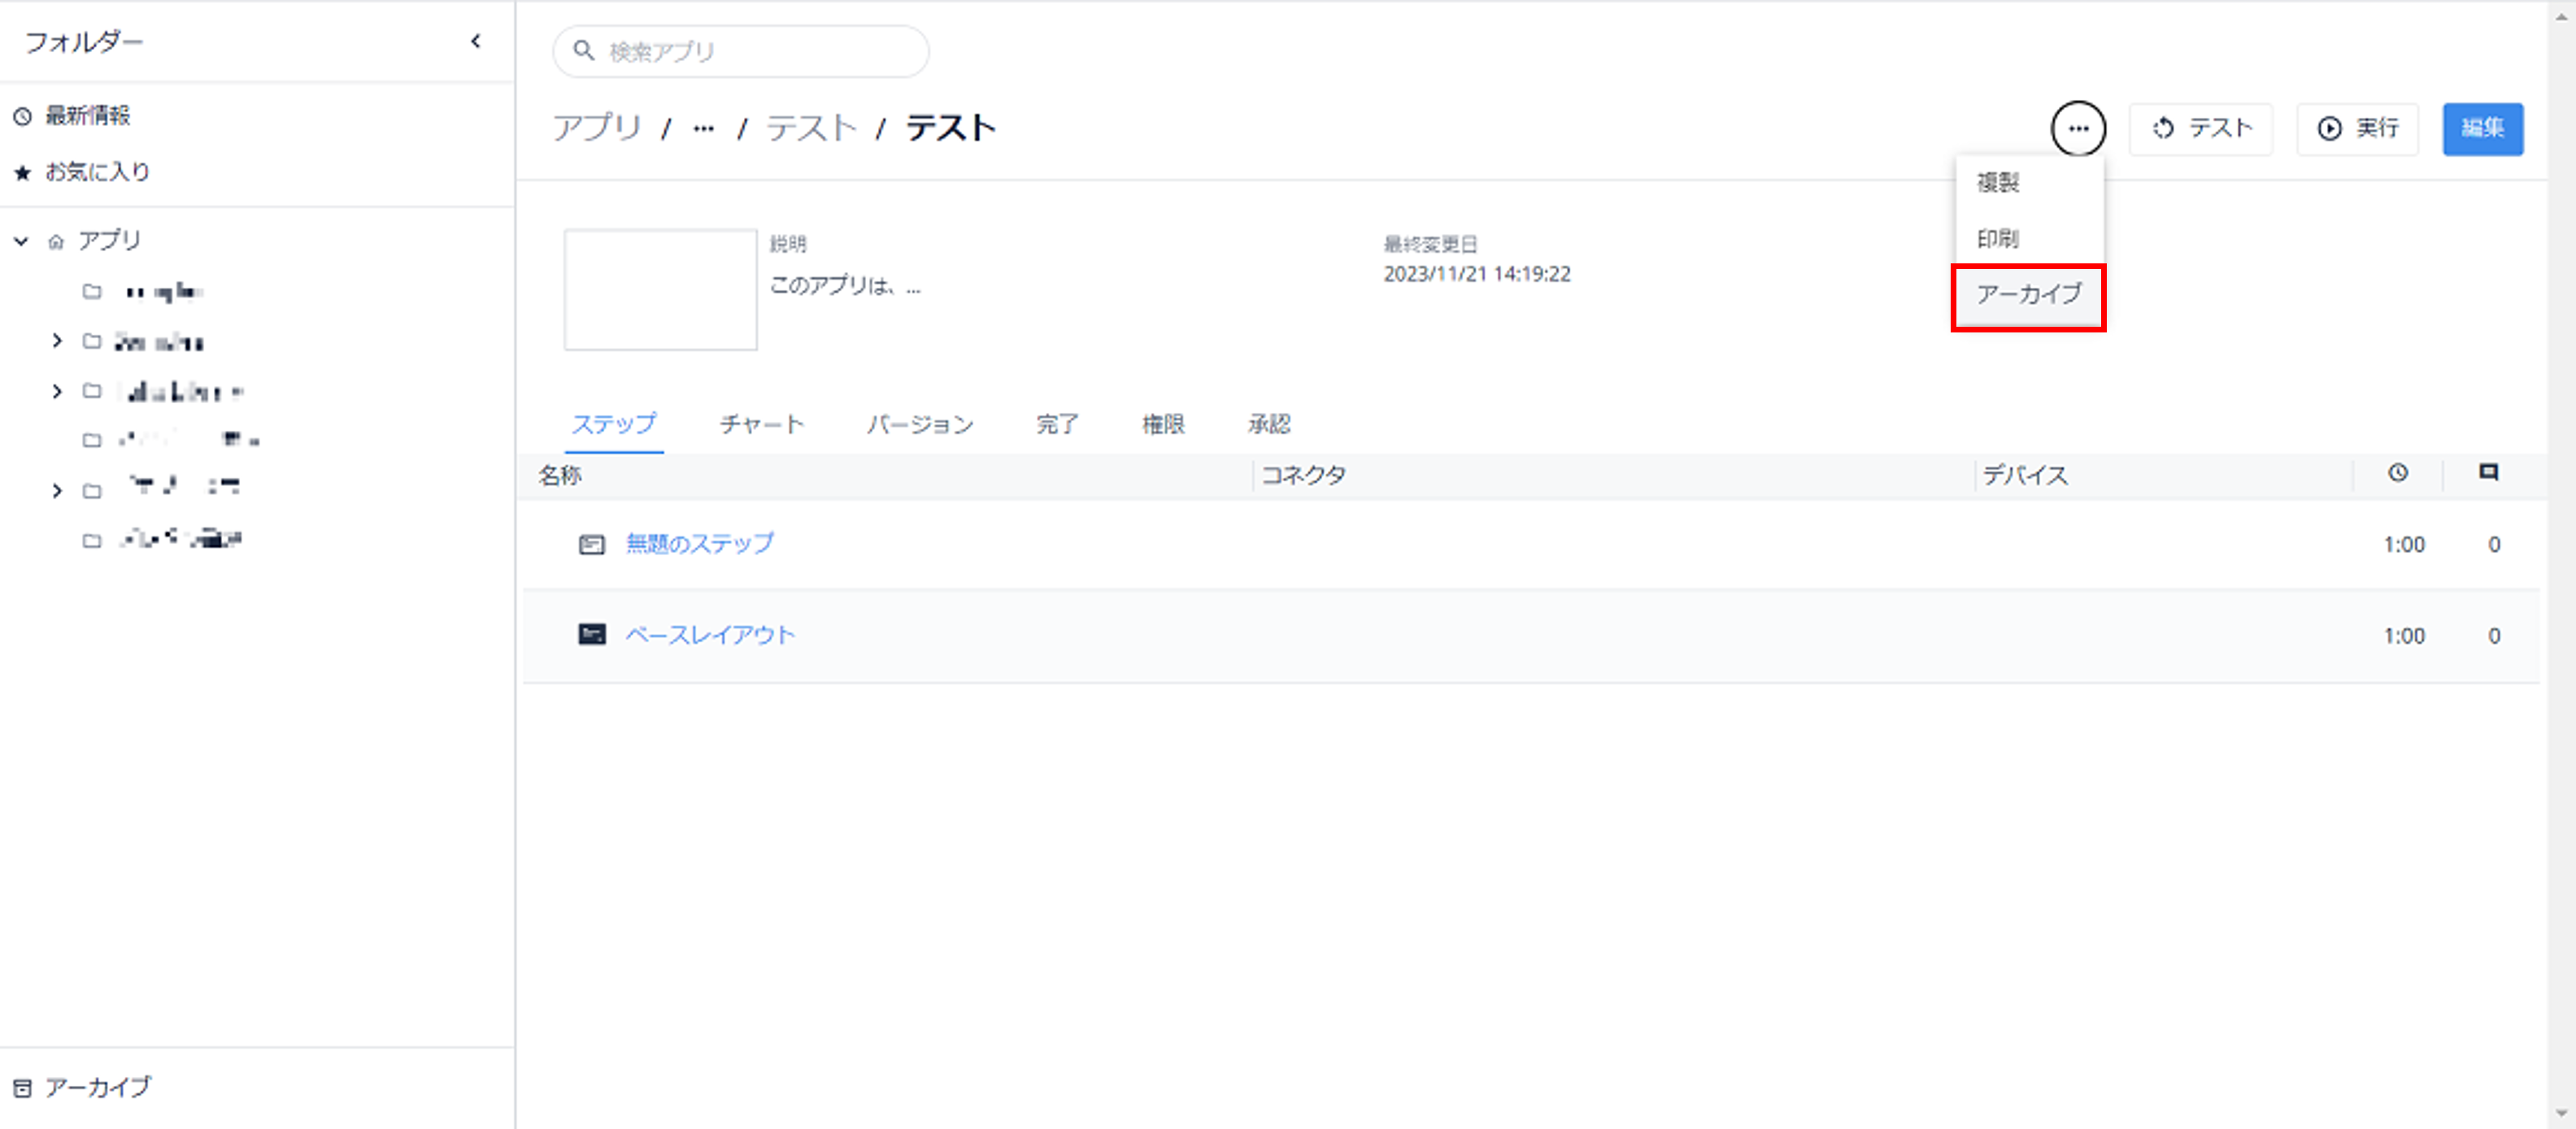Click the comments column icon
Viewport: 2576px width, 1129px height.
pyautogui.click(x=2488, y=472)
